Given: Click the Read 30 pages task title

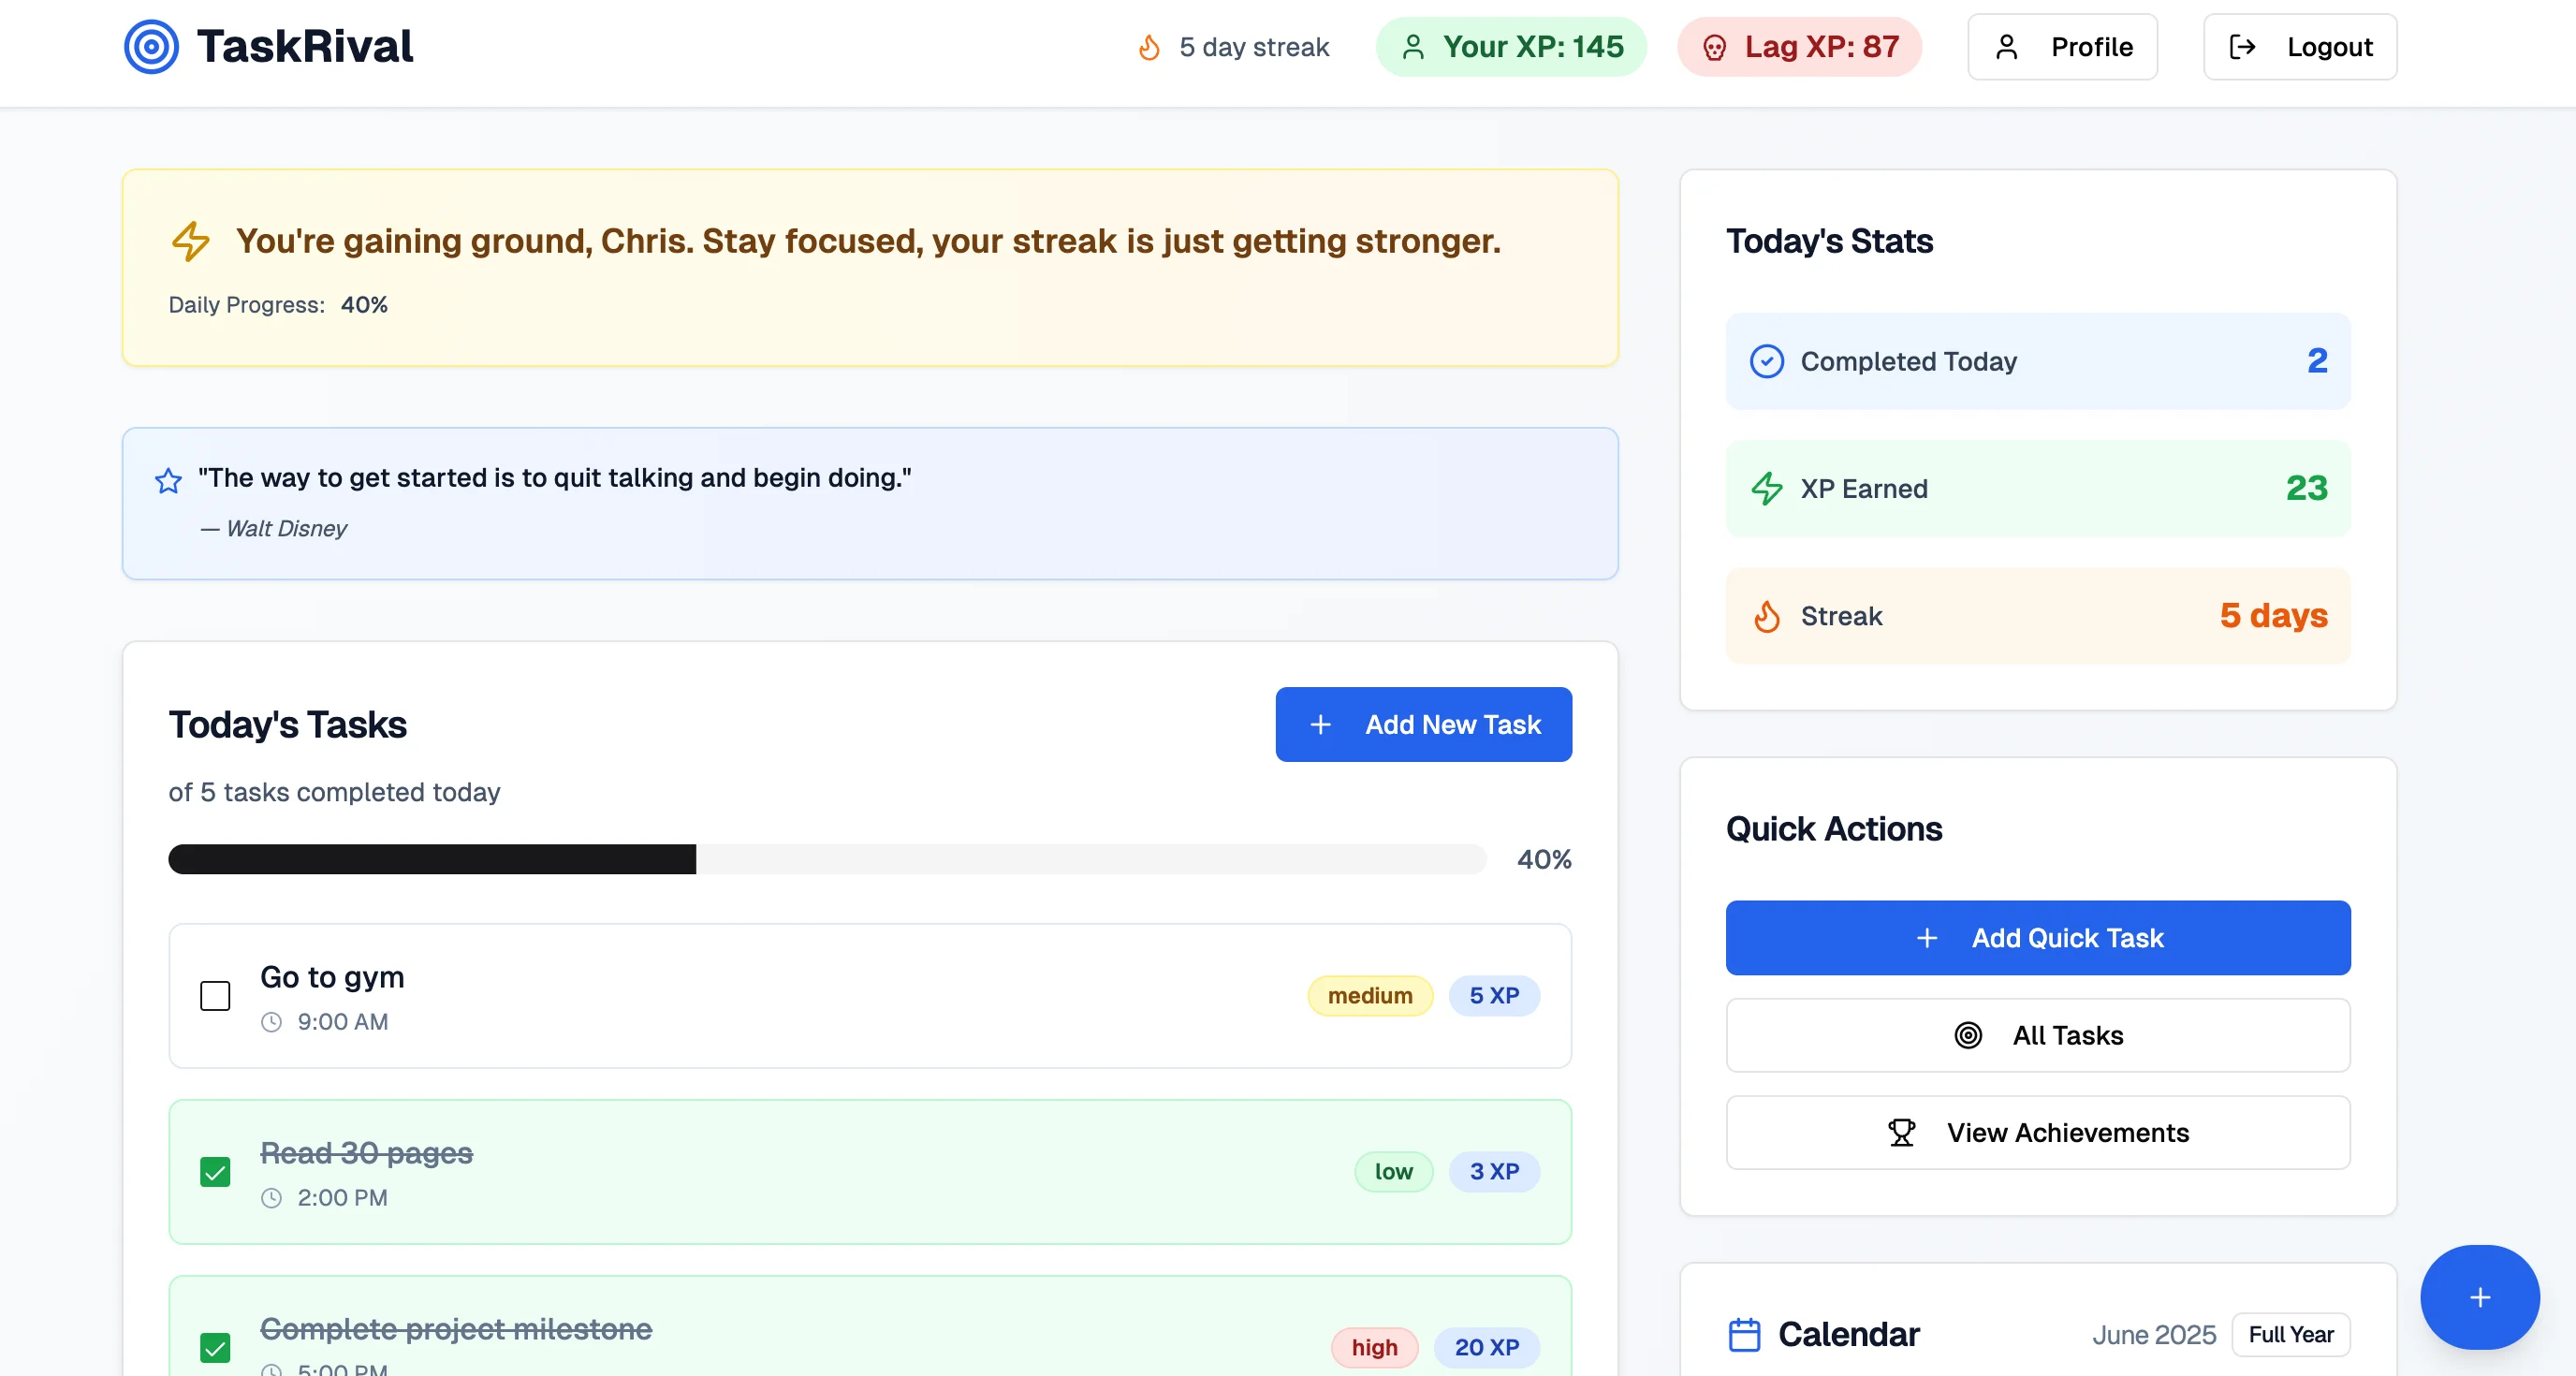Looking at the screenshot, I should point(366,1153).
